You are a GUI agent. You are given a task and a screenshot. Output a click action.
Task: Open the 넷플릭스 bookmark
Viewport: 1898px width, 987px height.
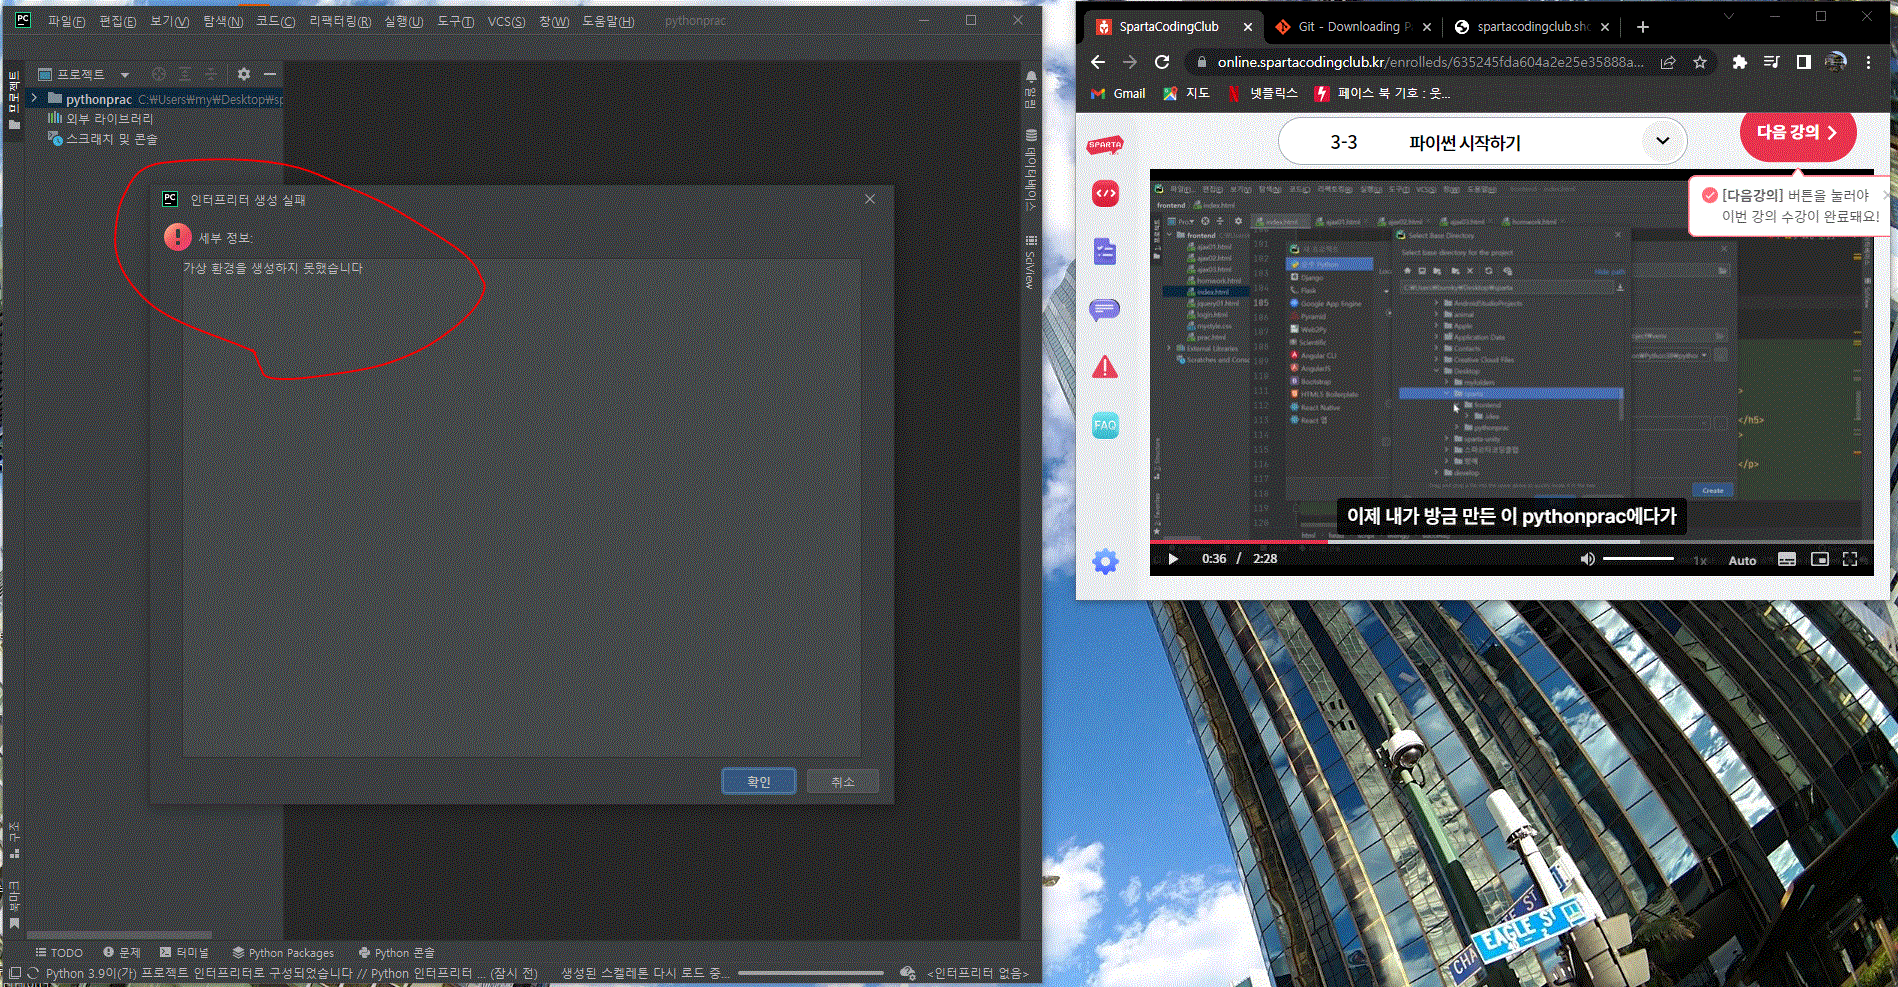[1262, 93]
